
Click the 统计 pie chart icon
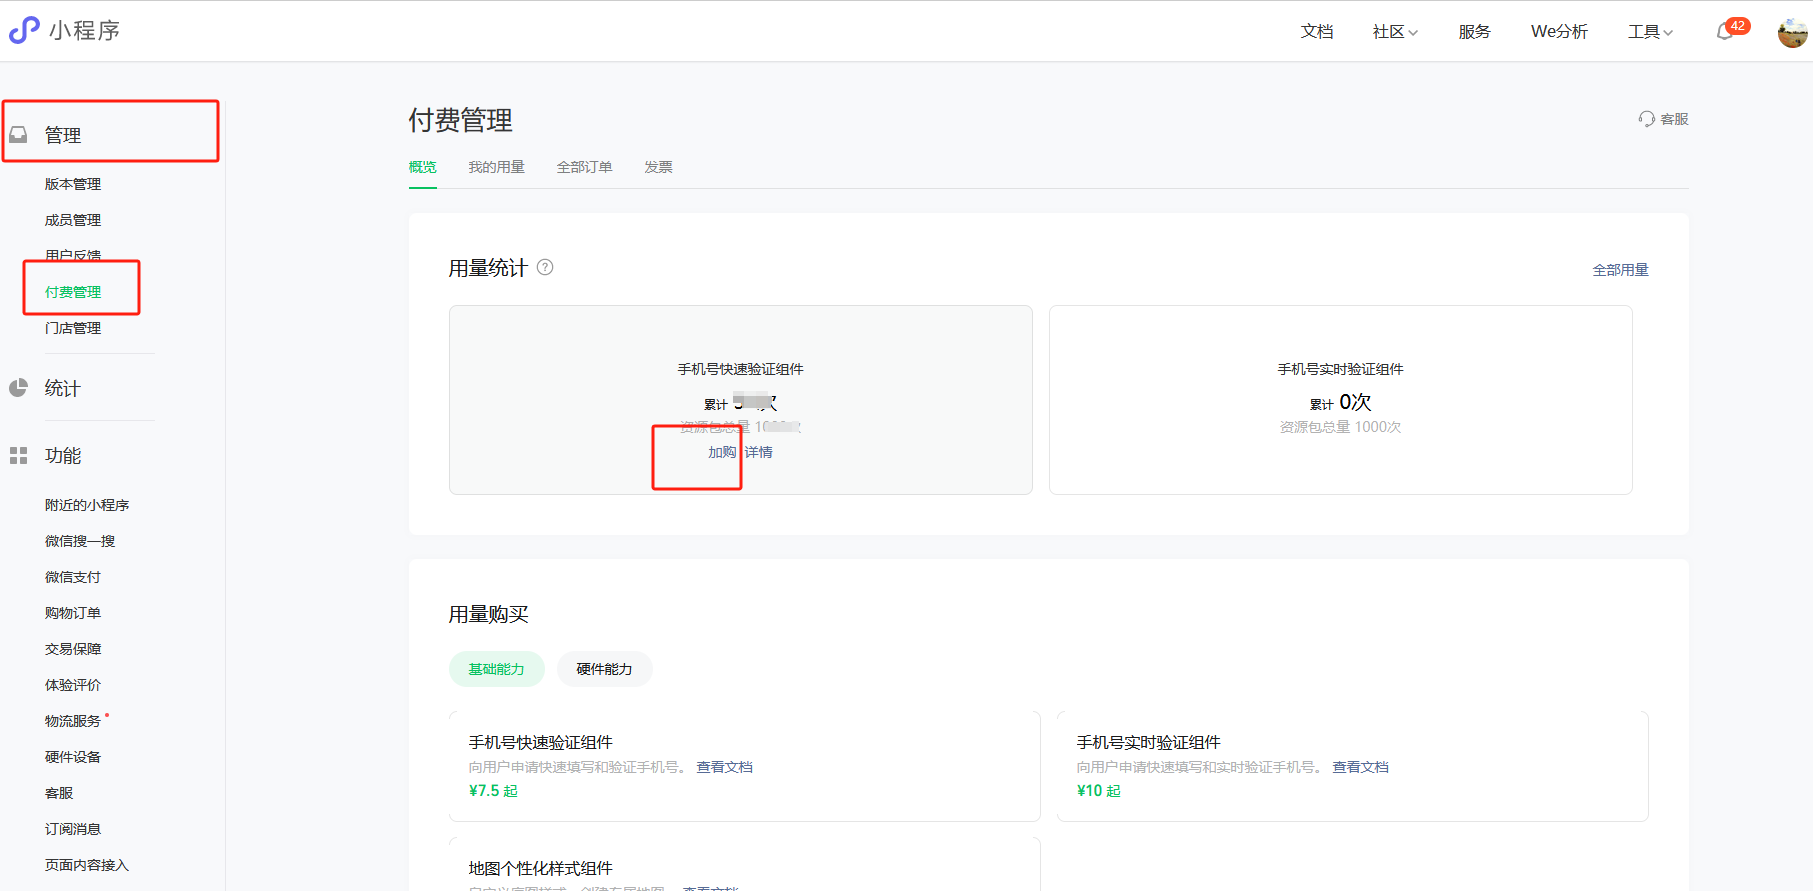point(18,388)
